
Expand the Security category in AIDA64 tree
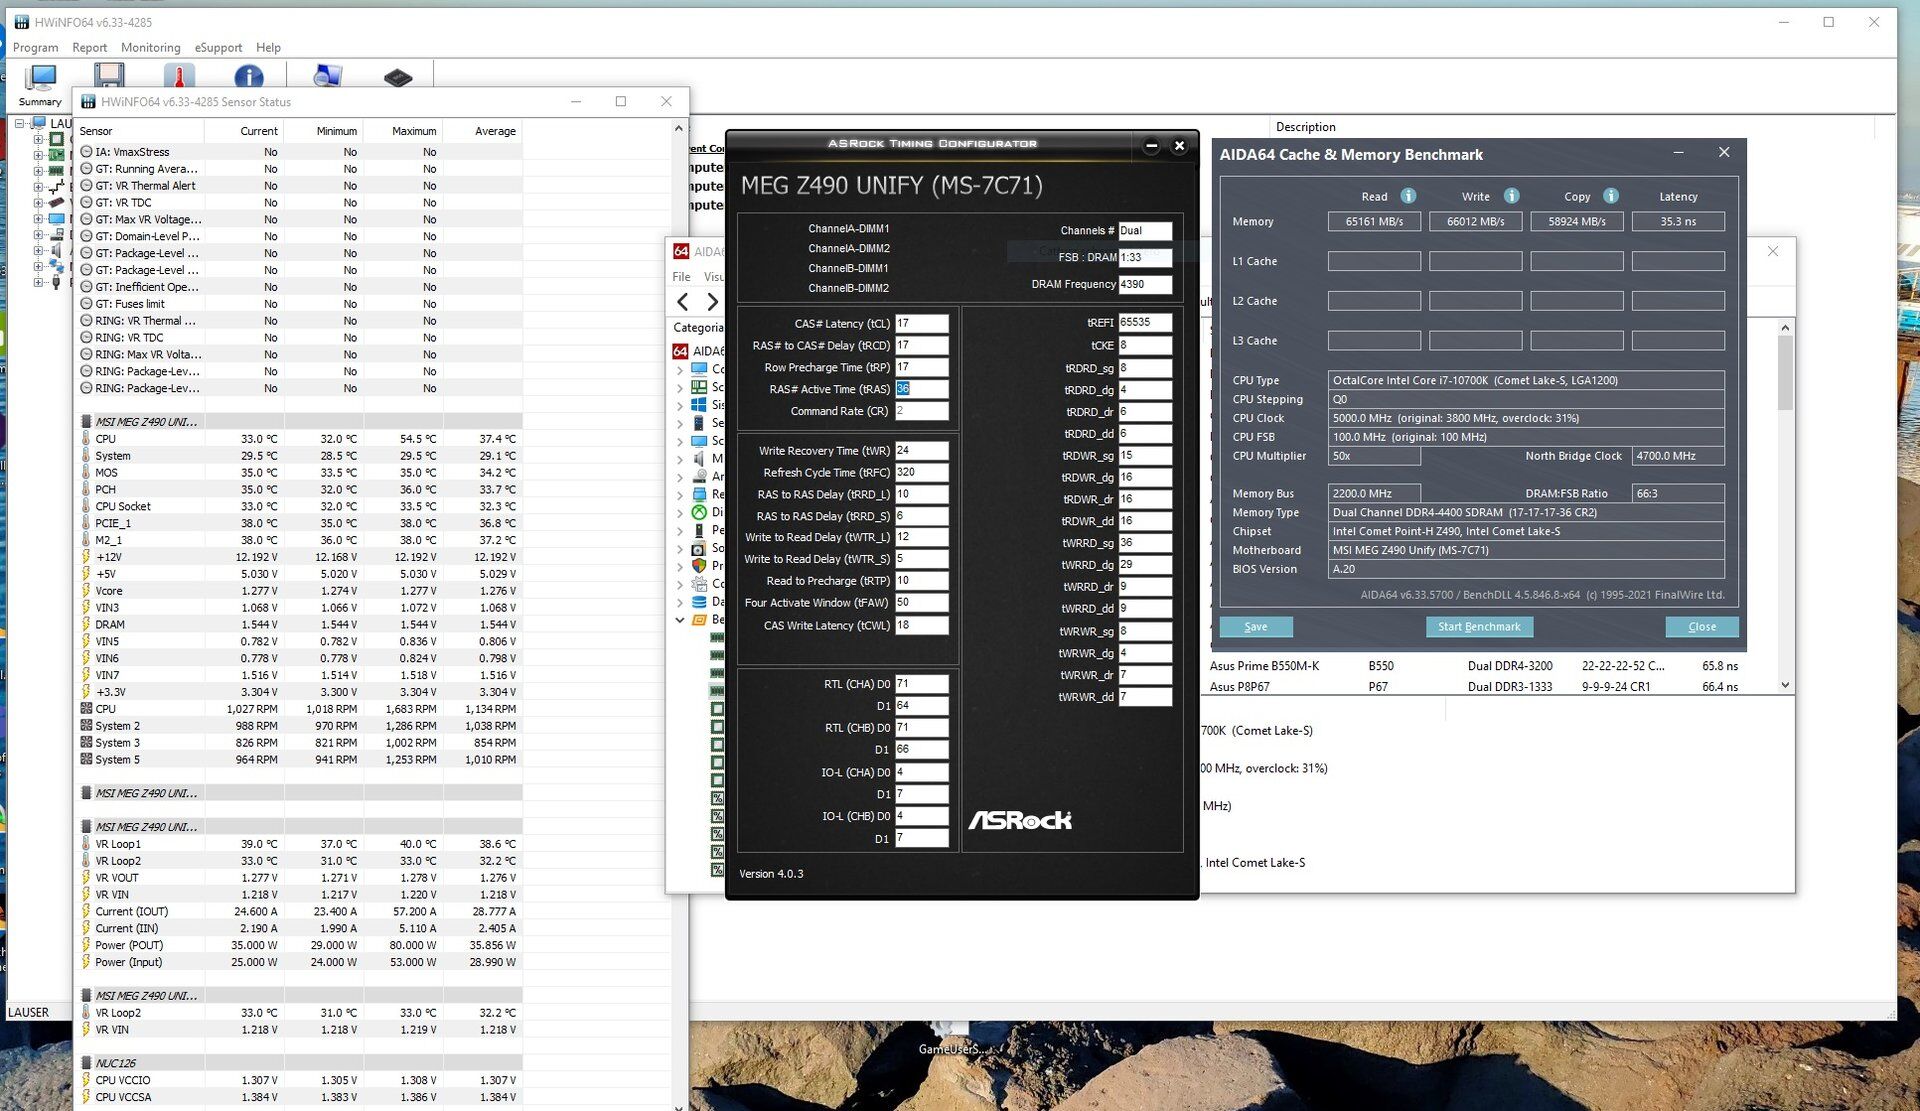[x=680, y=566]
